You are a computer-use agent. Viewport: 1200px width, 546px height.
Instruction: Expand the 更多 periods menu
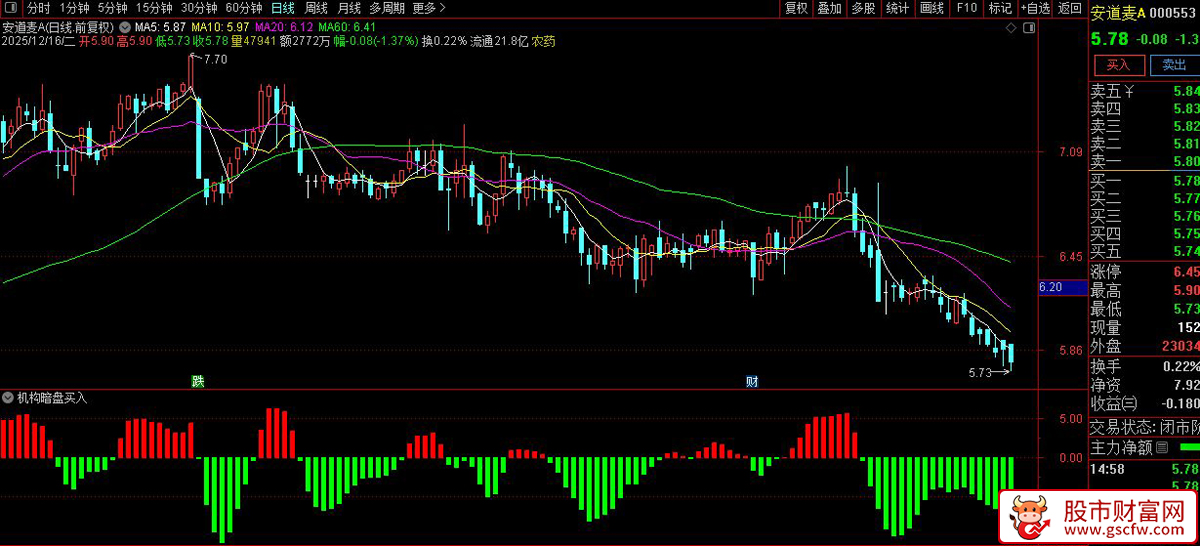429,9
